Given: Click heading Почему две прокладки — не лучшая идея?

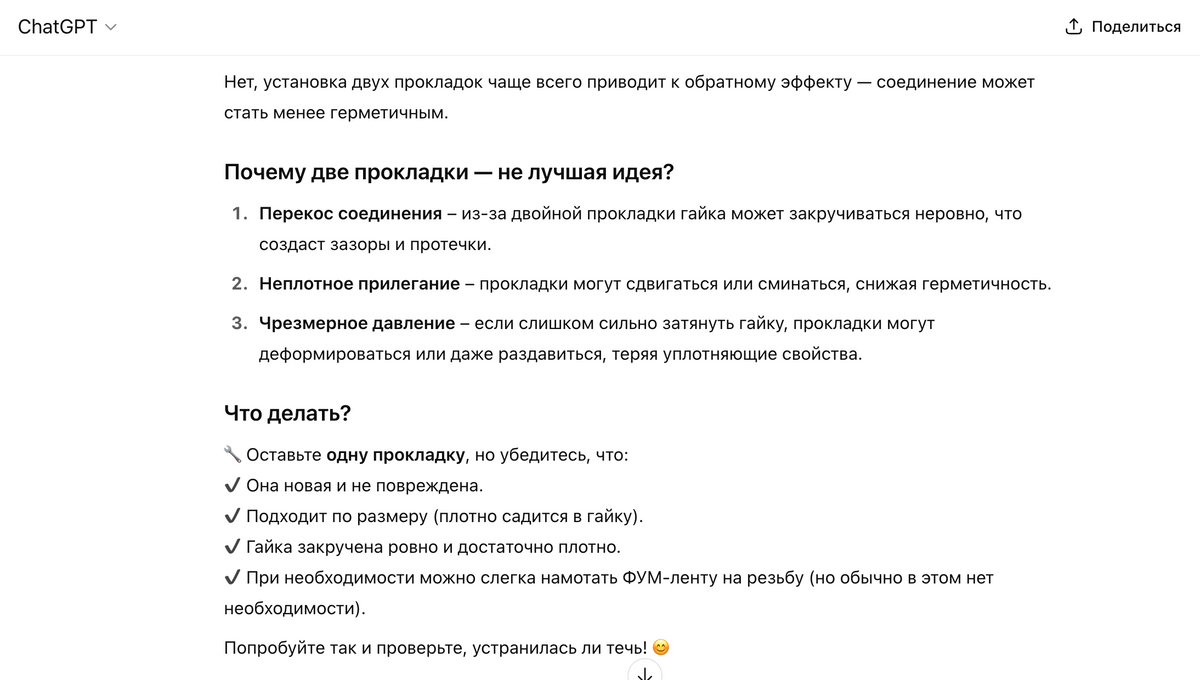Looking at the screenshot, I should pos(449,172).
